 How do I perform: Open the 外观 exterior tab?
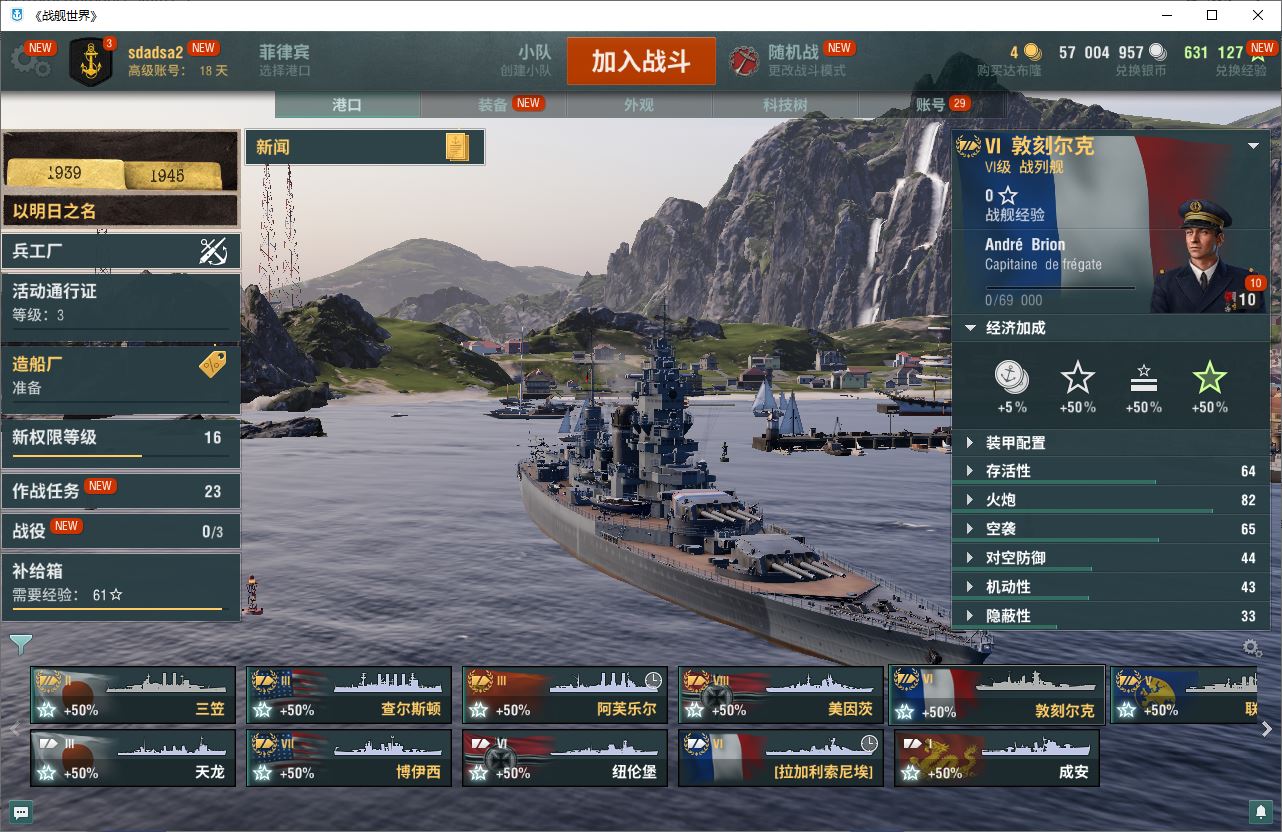(639, 104)
